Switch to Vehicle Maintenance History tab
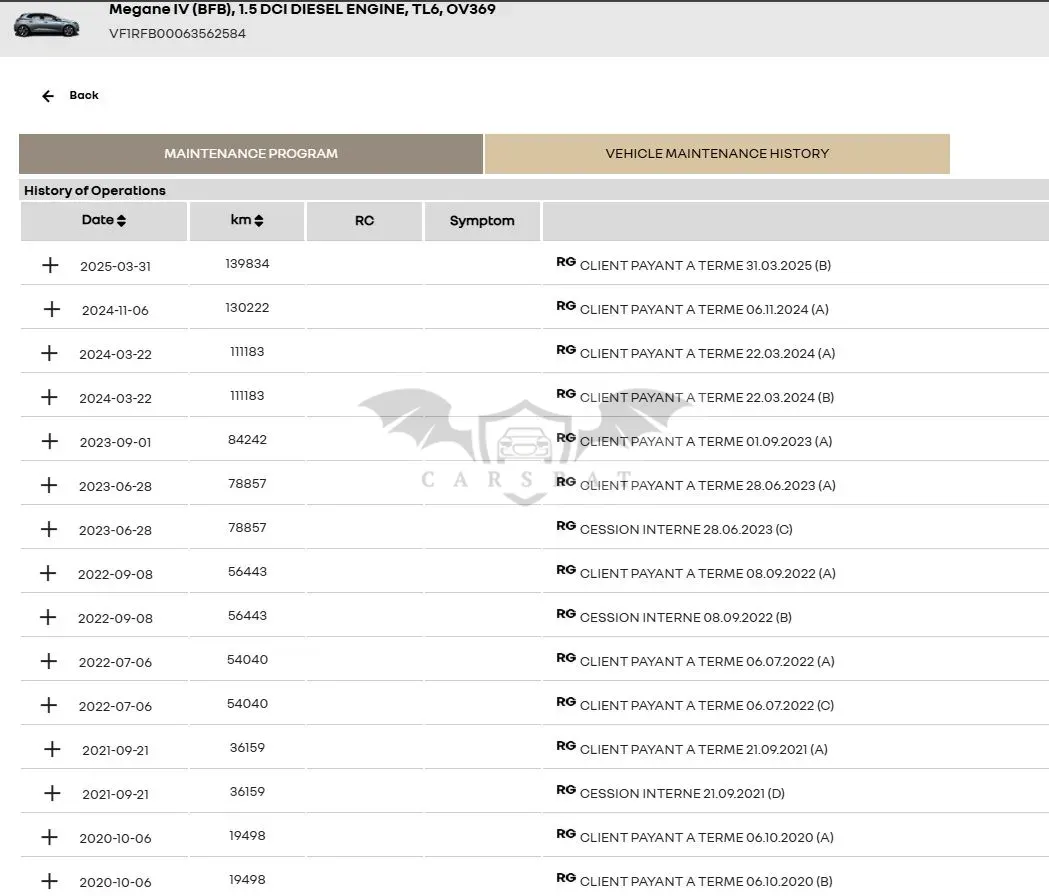The image size is (1049, 896). coord(717,154)
